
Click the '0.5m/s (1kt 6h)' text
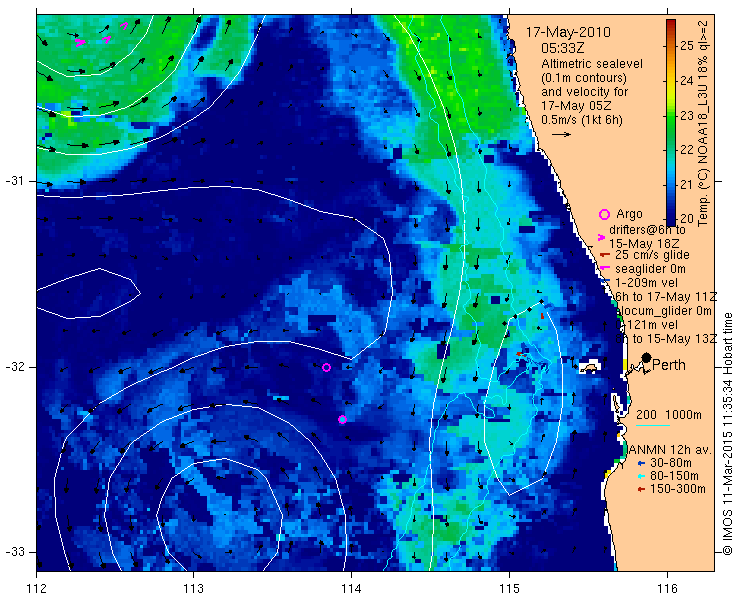click(x=582, y=120)
